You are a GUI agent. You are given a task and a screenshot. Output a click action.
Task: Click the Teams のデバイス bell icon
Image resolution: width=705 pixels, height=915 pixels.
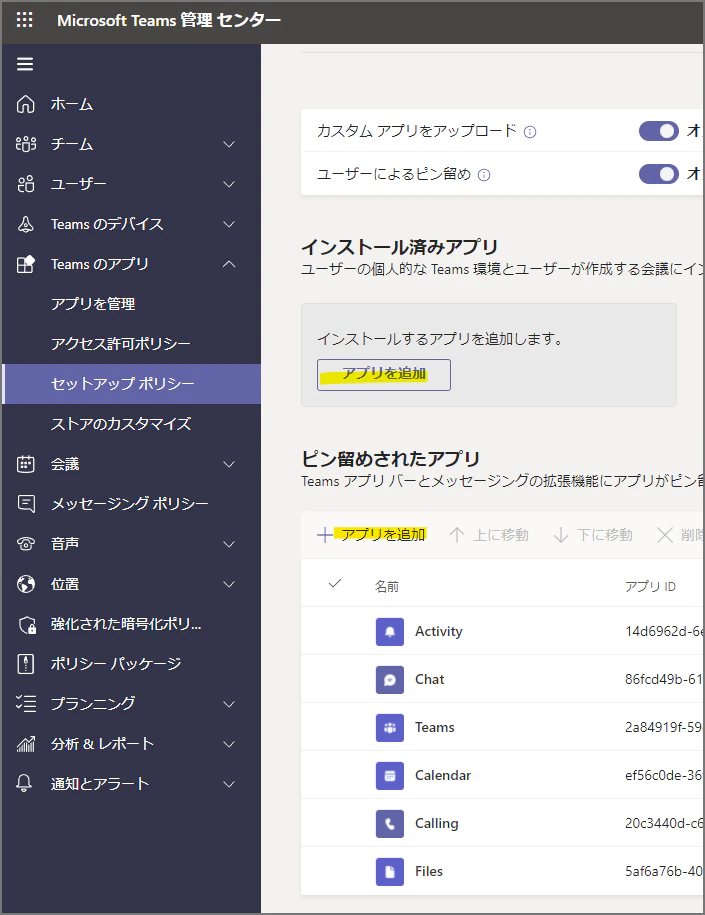pos(25,224)
